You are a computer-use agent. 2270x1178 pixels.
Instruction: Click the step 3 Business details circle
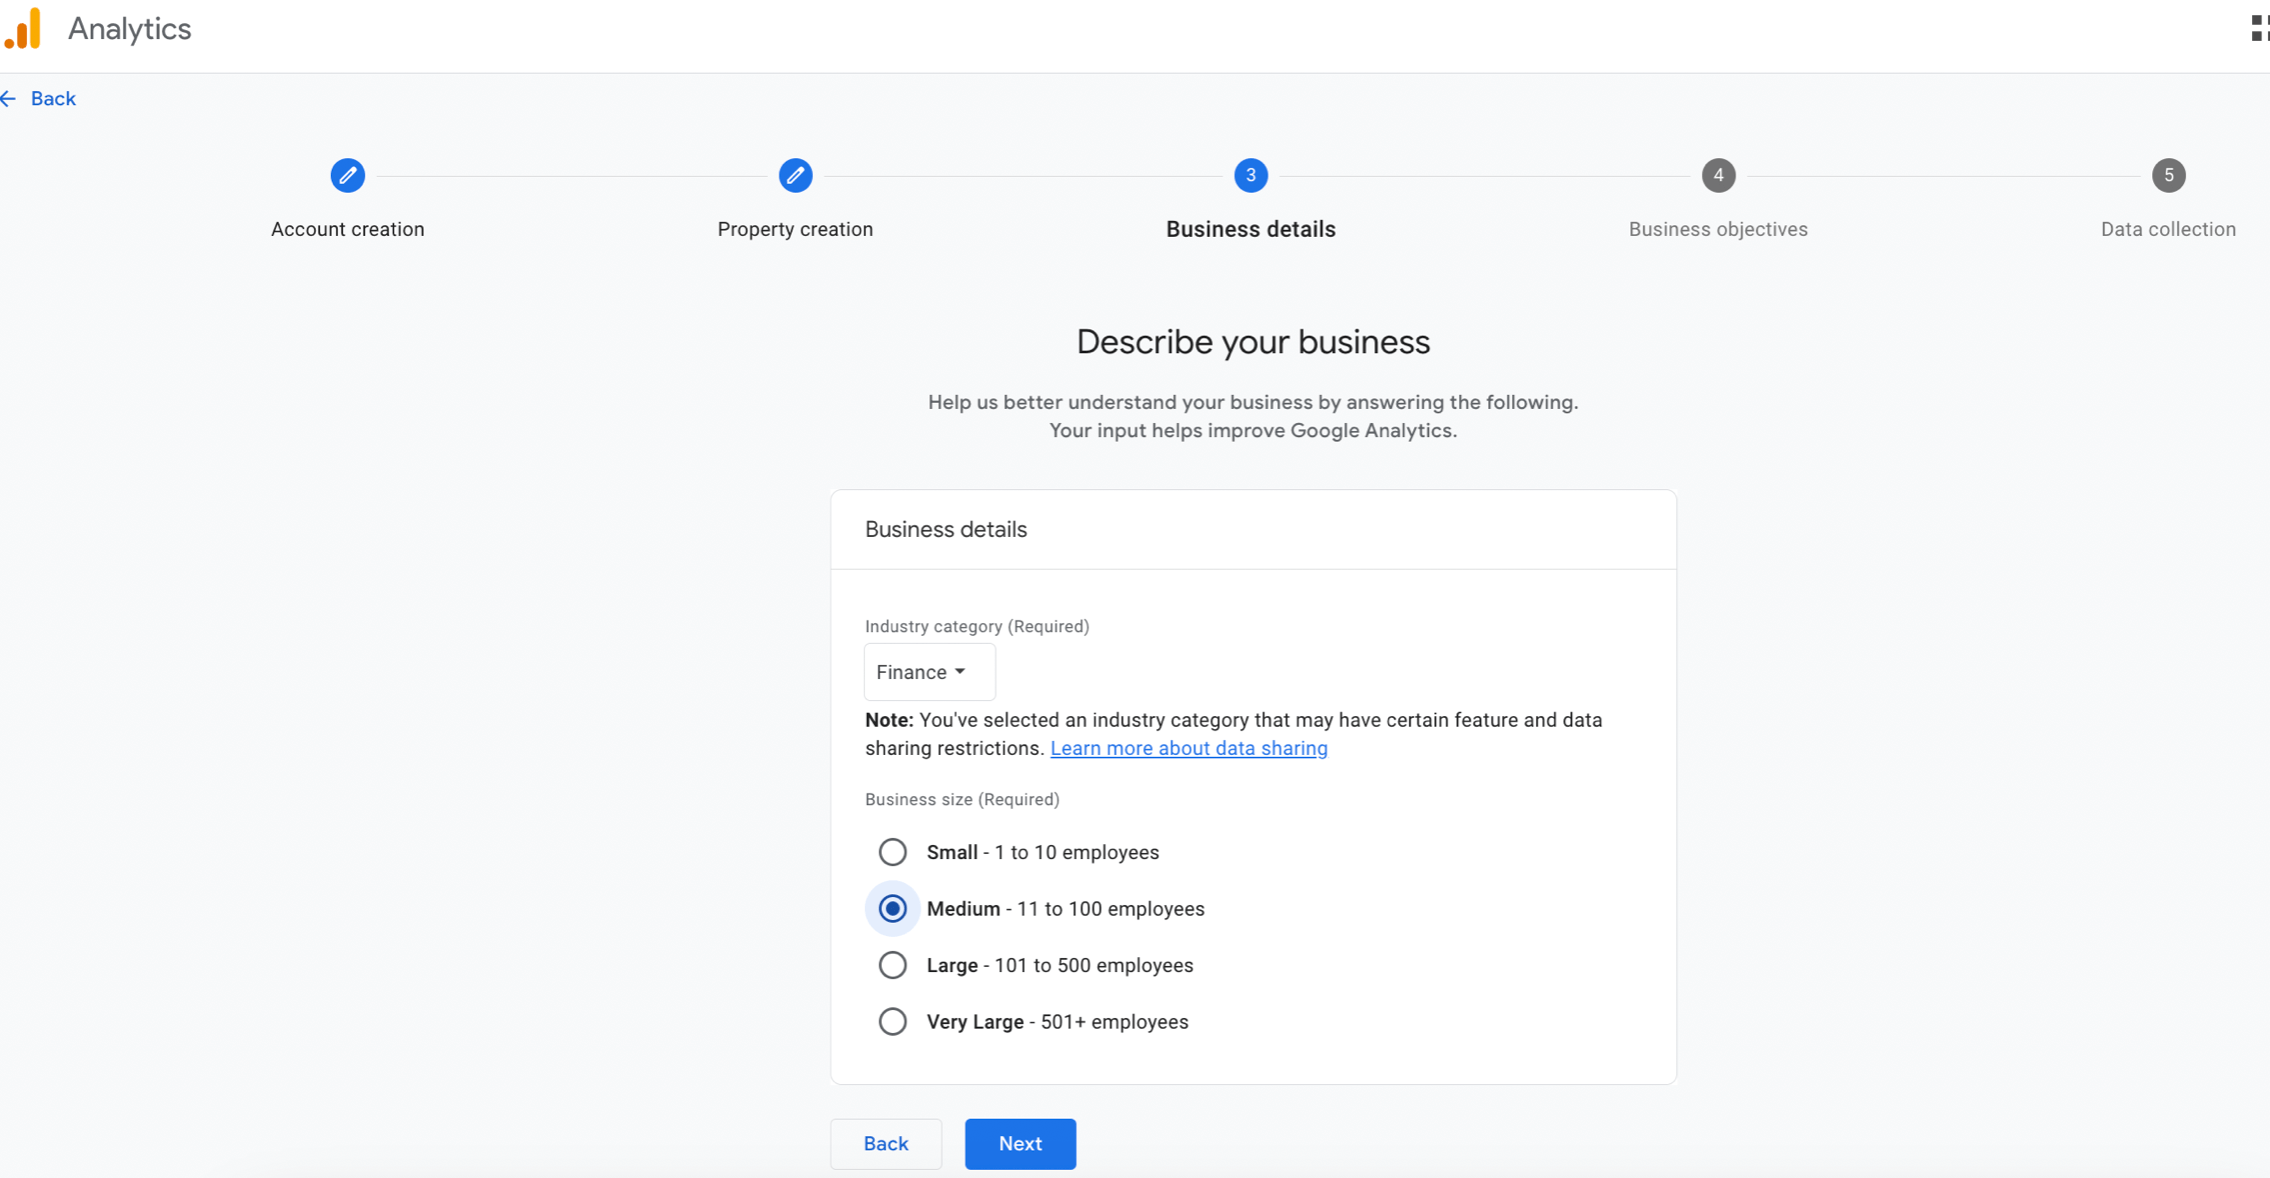1250,176
